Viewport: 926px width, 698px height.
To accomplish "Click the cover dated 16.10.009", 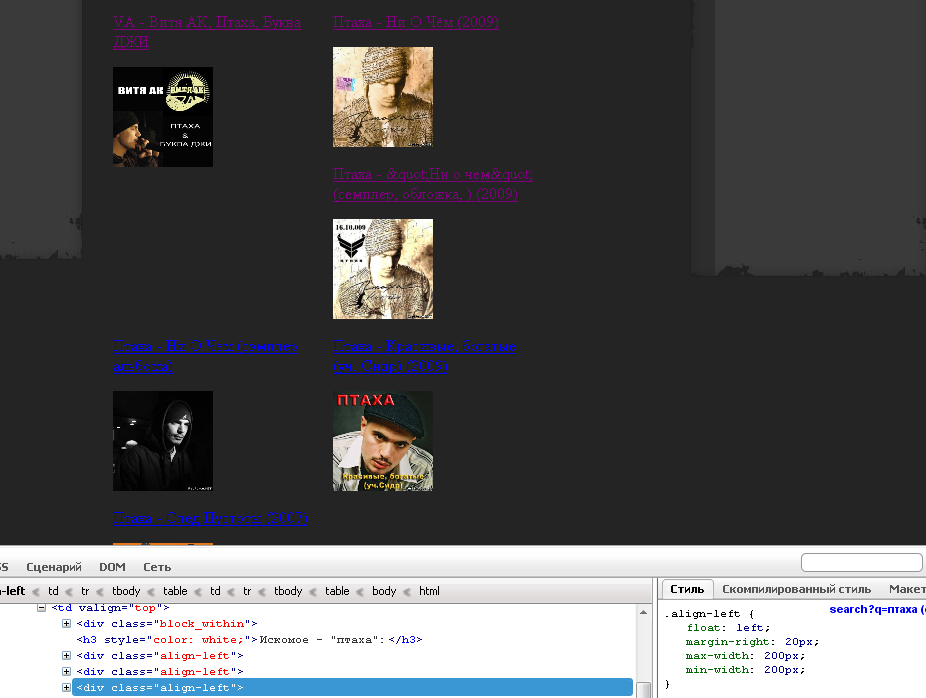I will click(383, 269).
